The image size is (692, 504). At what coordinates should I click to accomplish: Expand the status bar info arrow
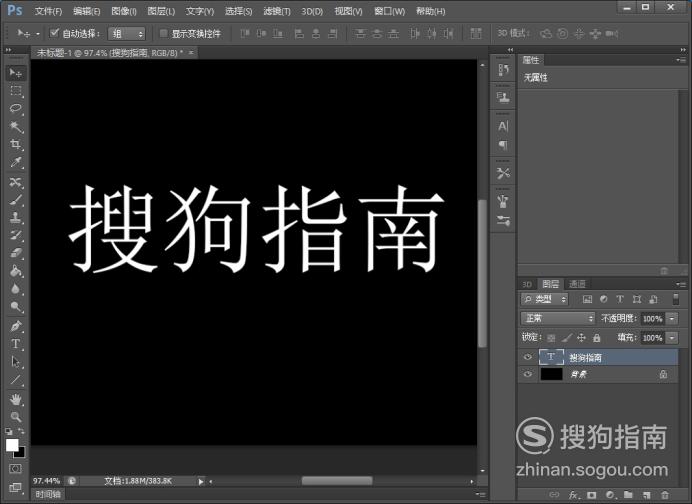tap(201, 481)
